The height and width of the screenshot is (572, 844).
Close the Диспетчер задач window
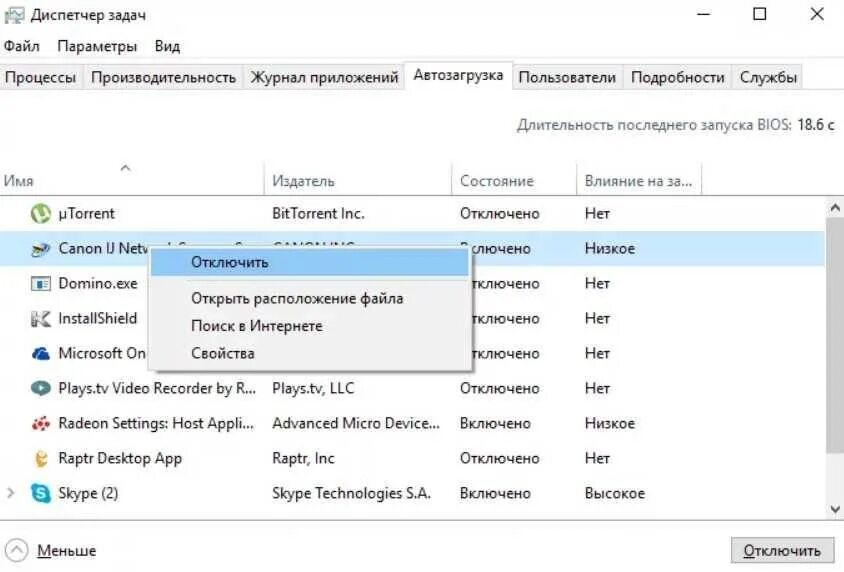point(817,15)
